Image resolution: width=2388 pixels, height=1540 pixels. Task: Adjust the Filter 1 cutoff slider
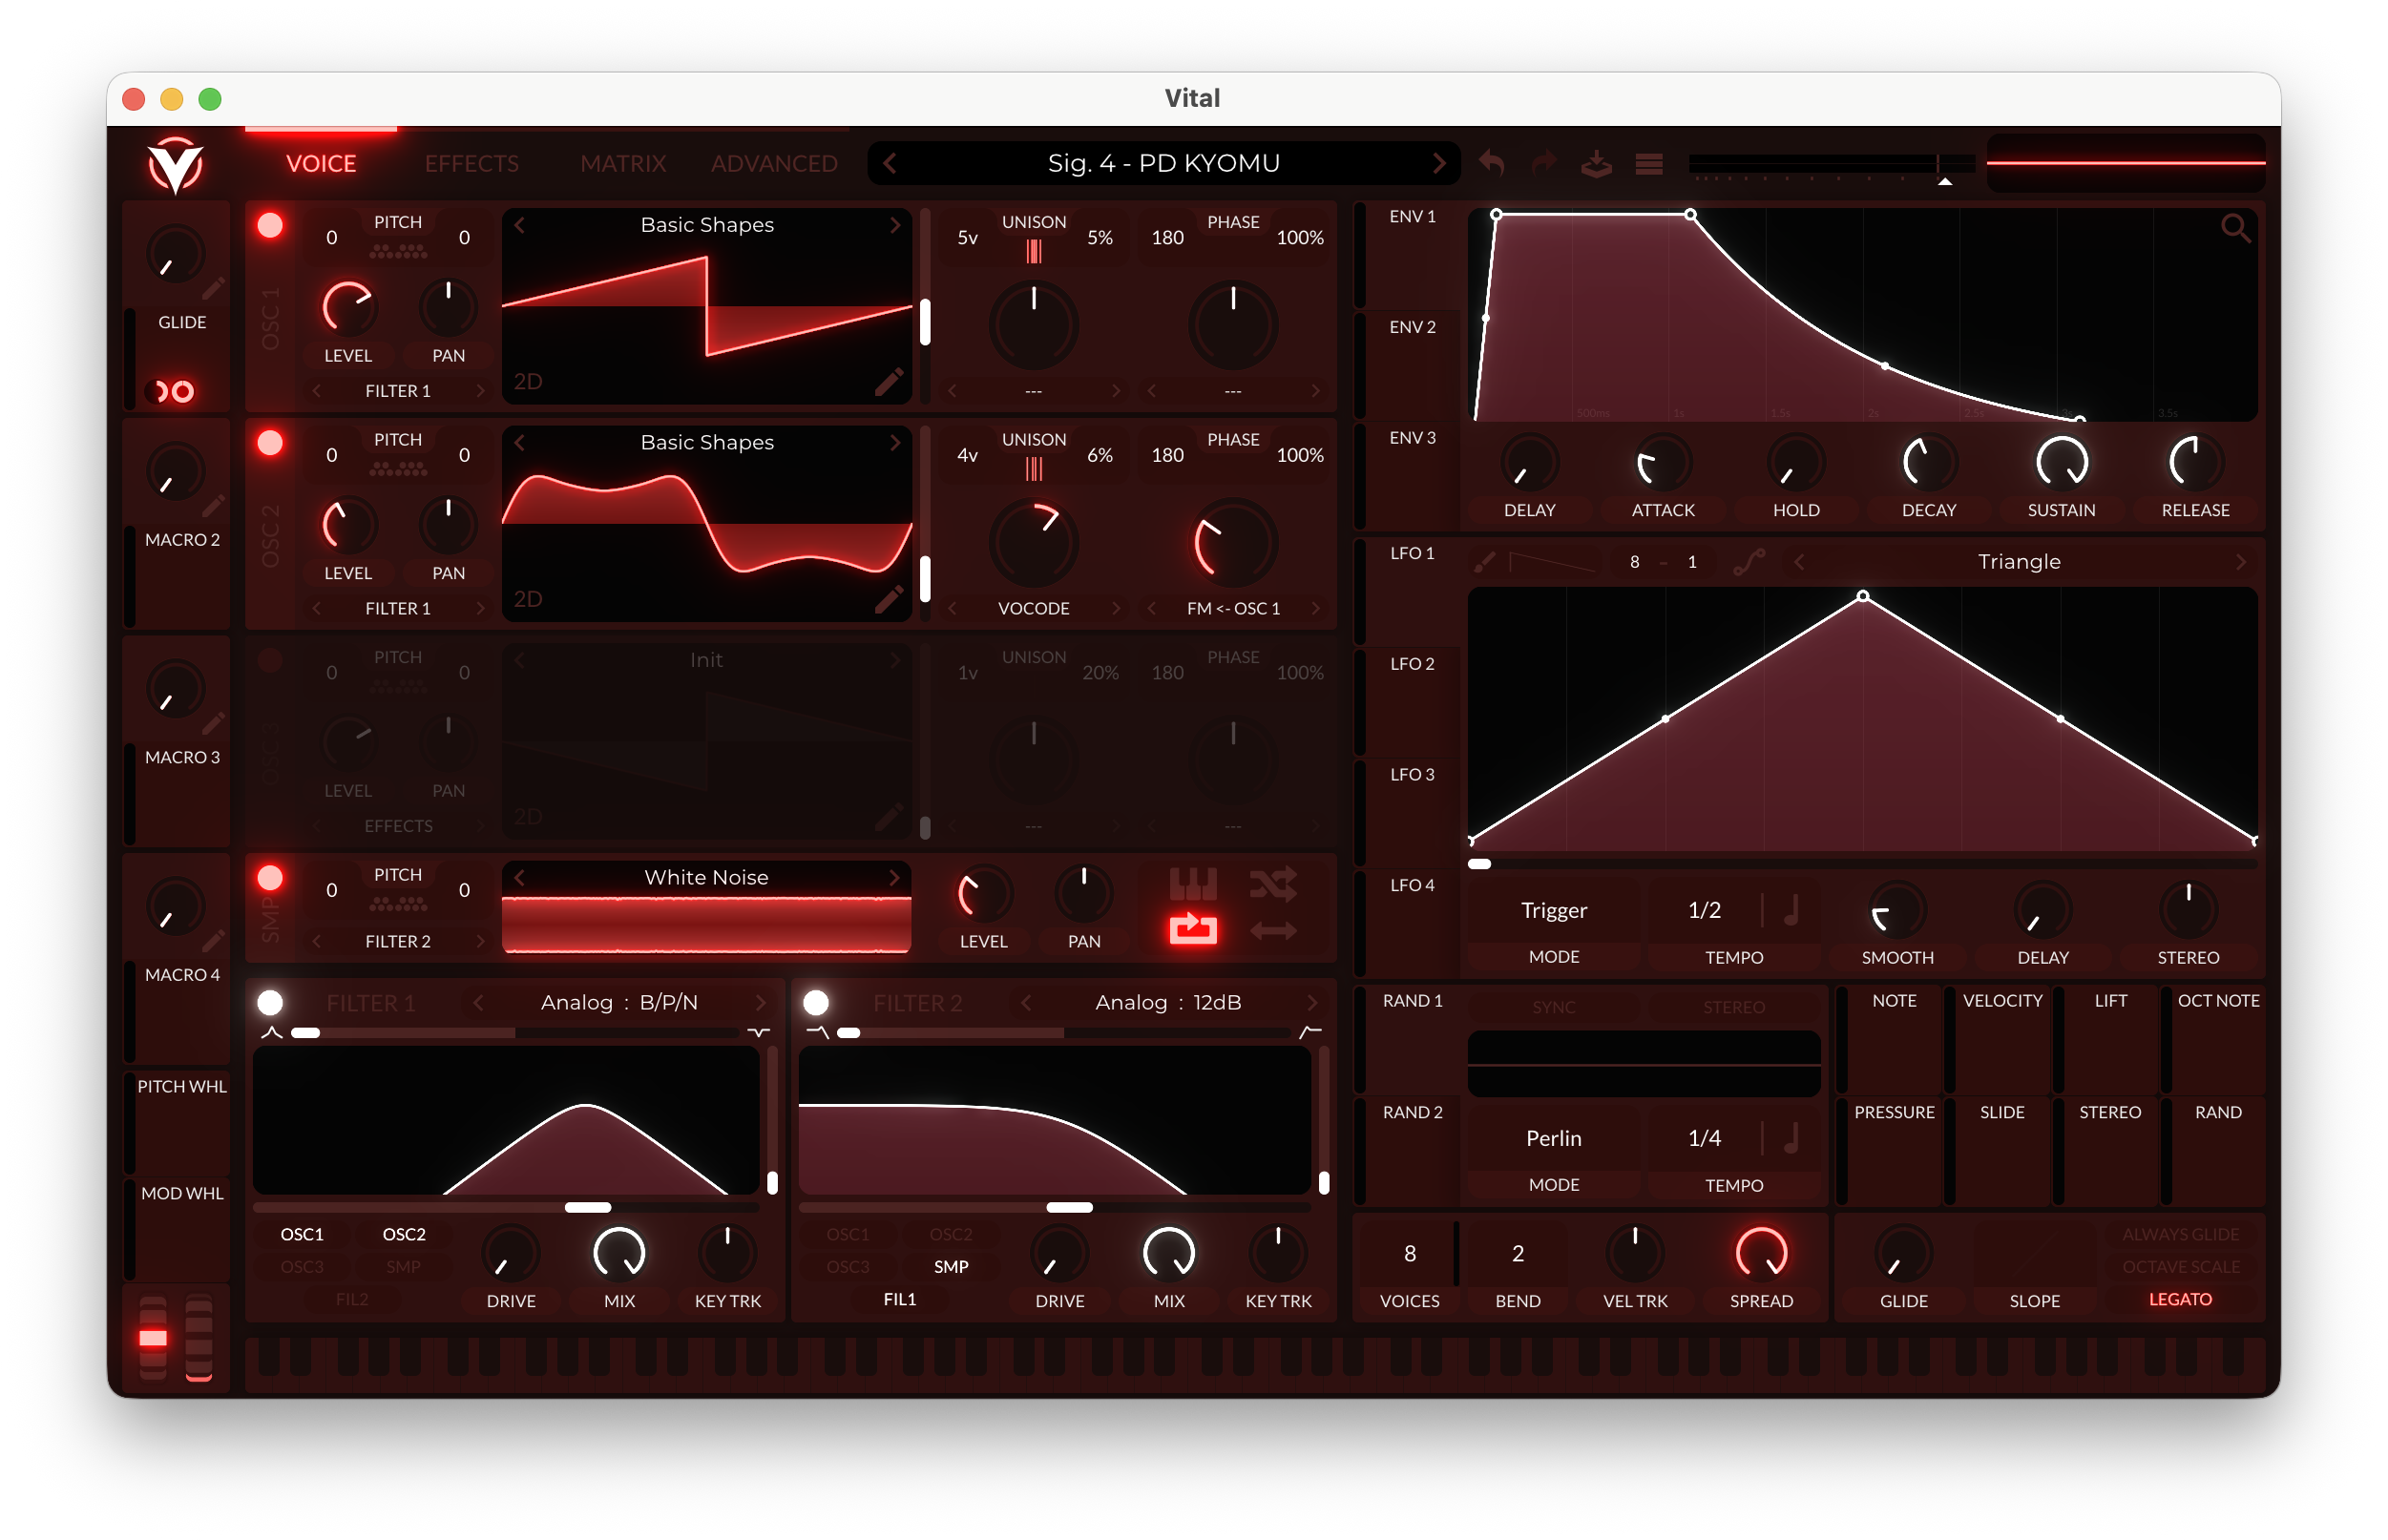(506, 1207)
